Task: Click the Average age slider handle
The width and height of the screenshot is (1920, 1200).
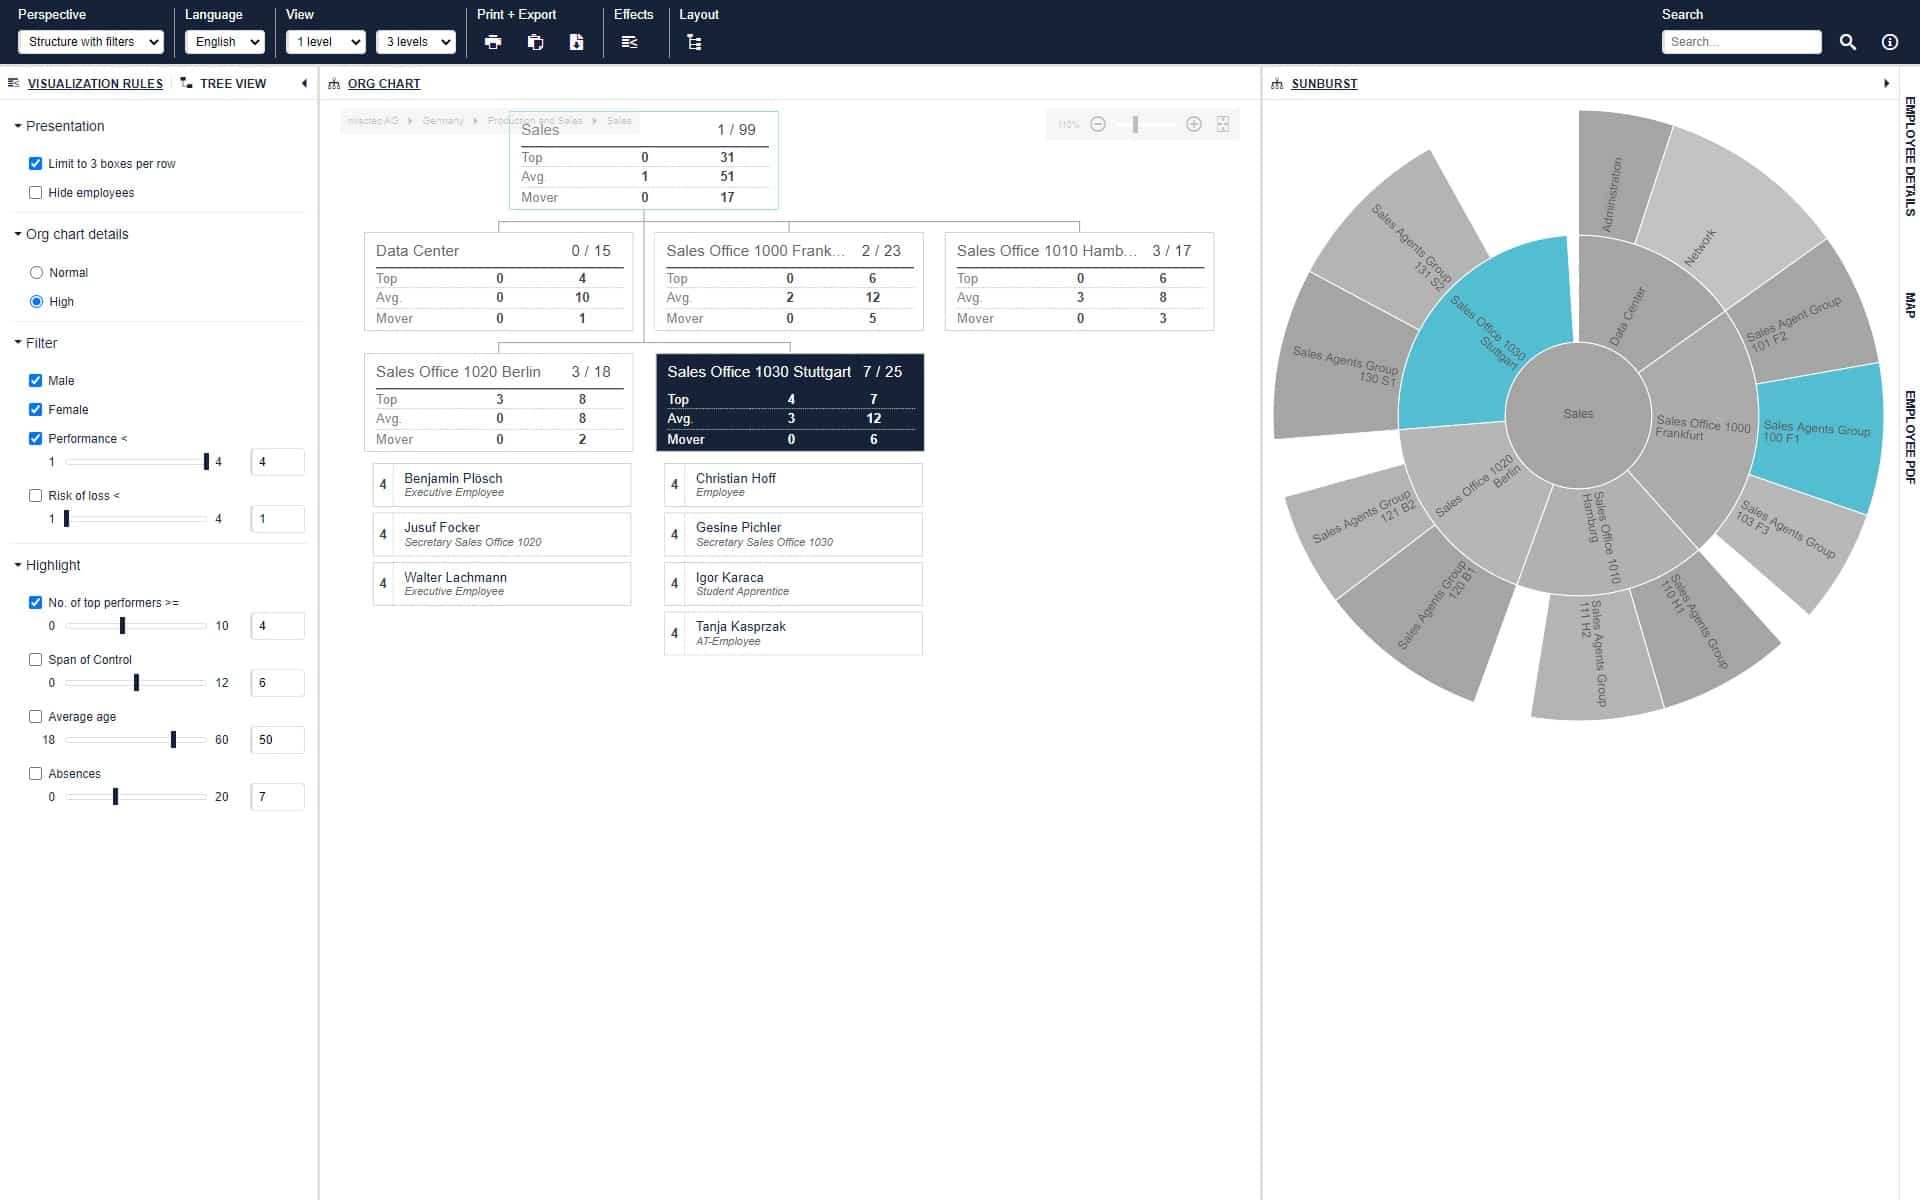Action: click(x=173, y=740)
